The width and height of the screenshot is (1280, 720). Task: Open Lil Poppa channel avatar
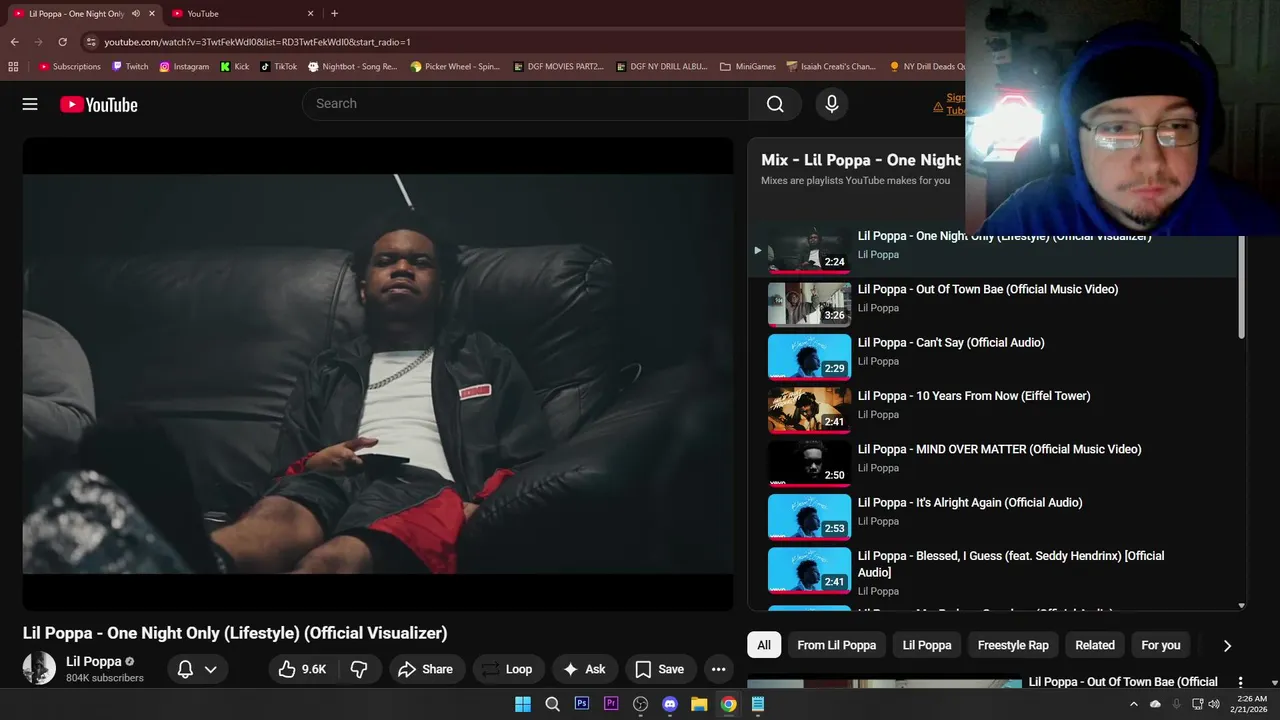pyautogui.click(x=39, y=668)
